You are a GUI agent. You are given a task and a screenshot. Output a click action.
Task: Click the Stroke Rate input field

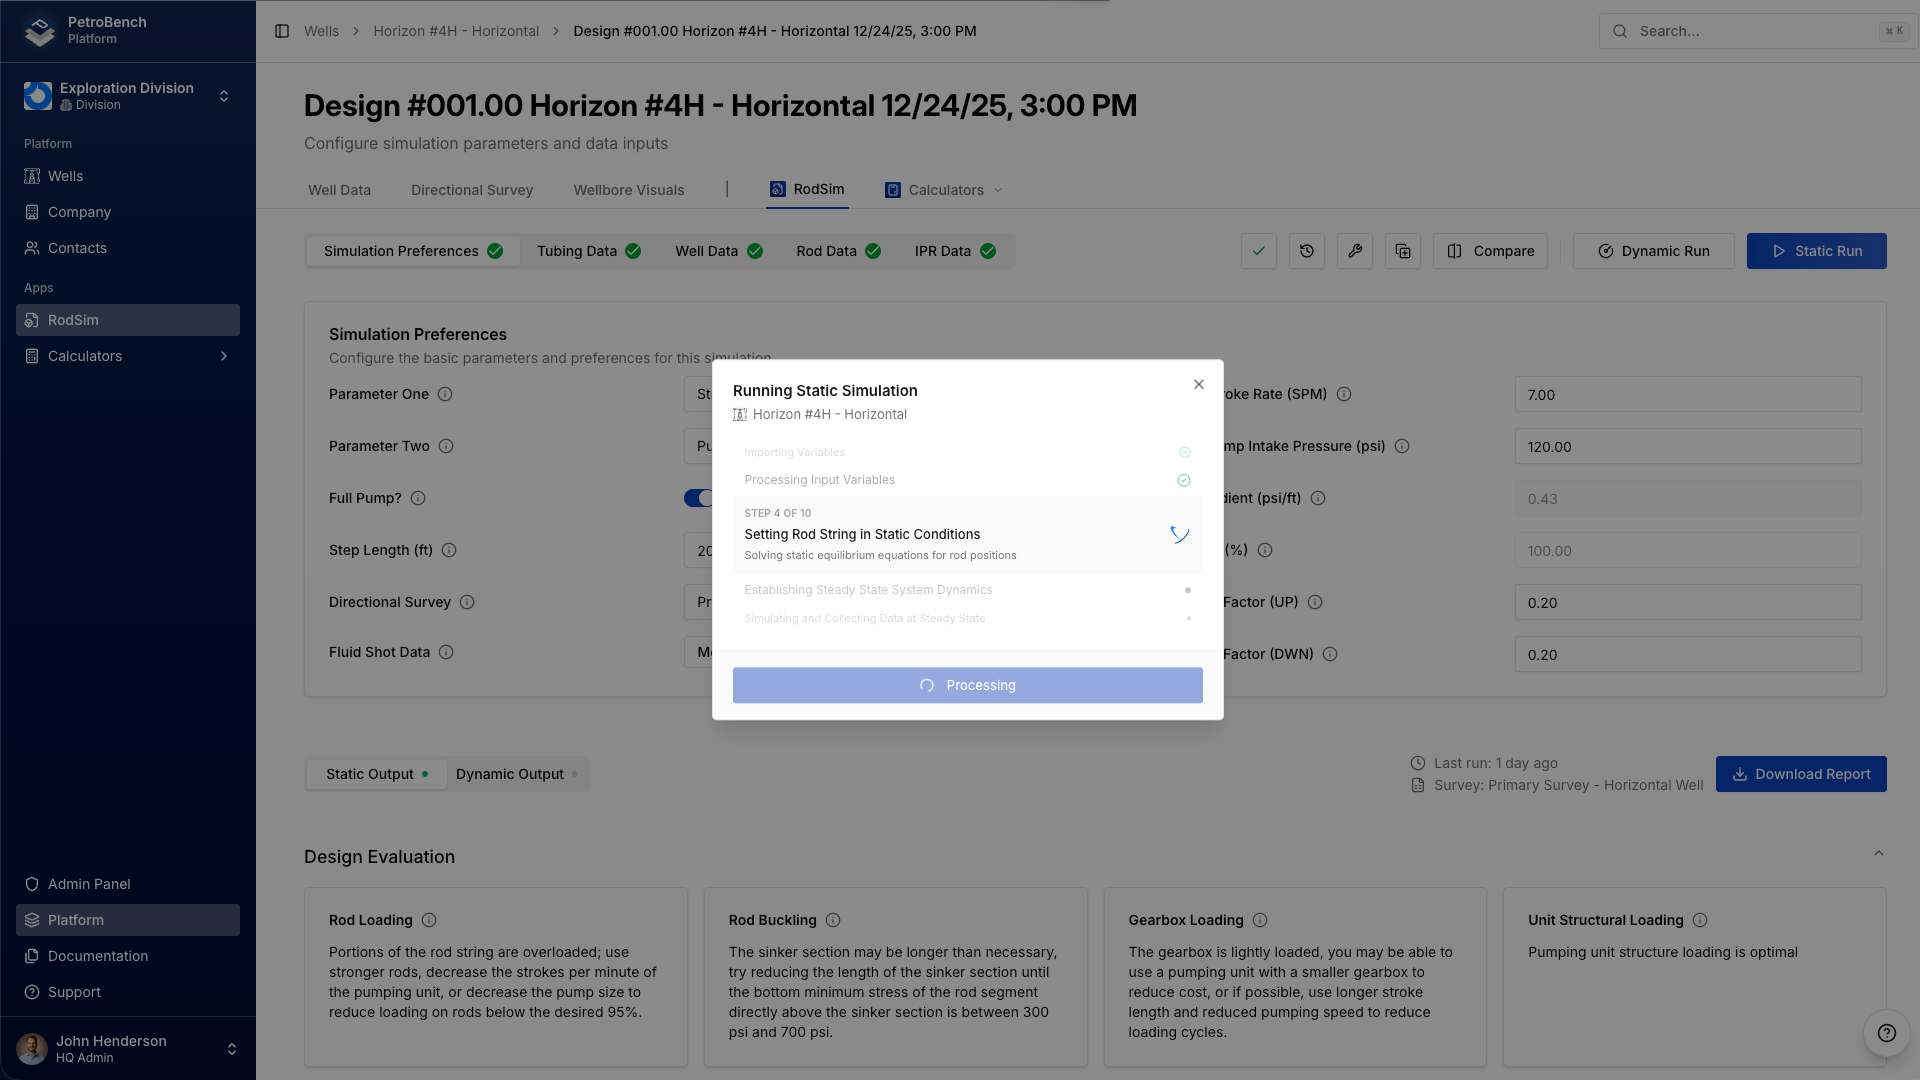coord(1687,394)
